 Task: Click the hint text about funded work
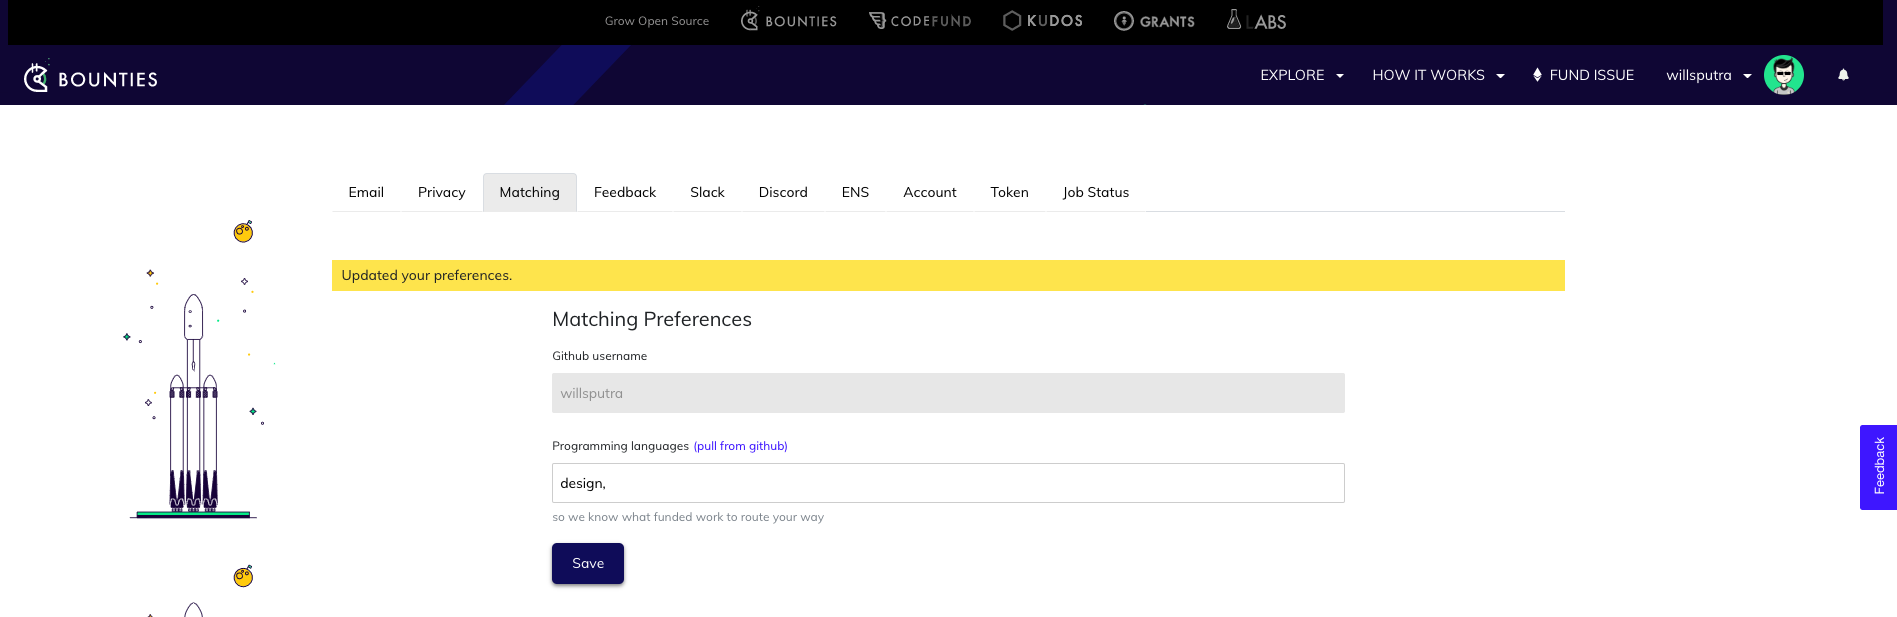click(688, 517)
